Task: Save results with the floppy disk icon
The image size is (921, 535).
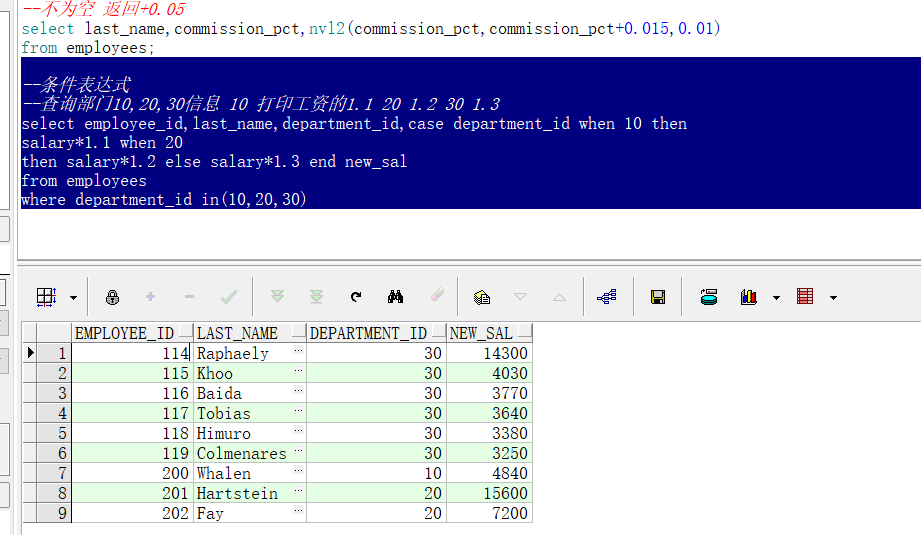Action: [x=658, y=297]
